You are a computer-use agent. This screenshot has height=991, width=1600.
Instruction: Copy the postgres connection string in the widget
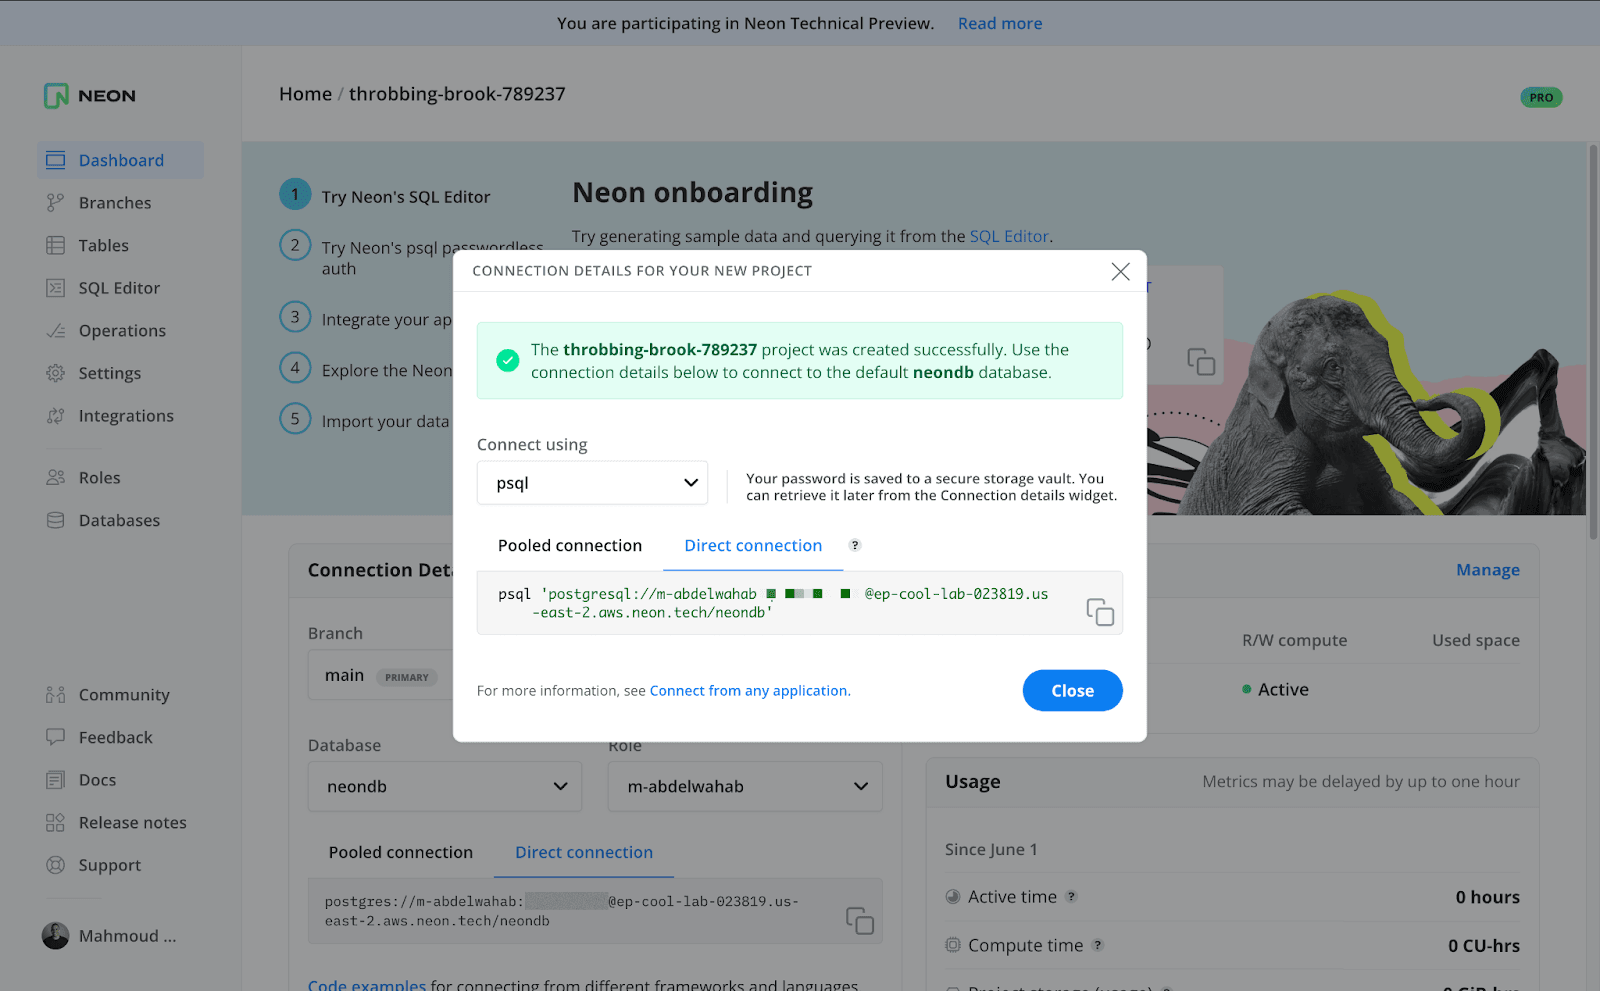859,920
